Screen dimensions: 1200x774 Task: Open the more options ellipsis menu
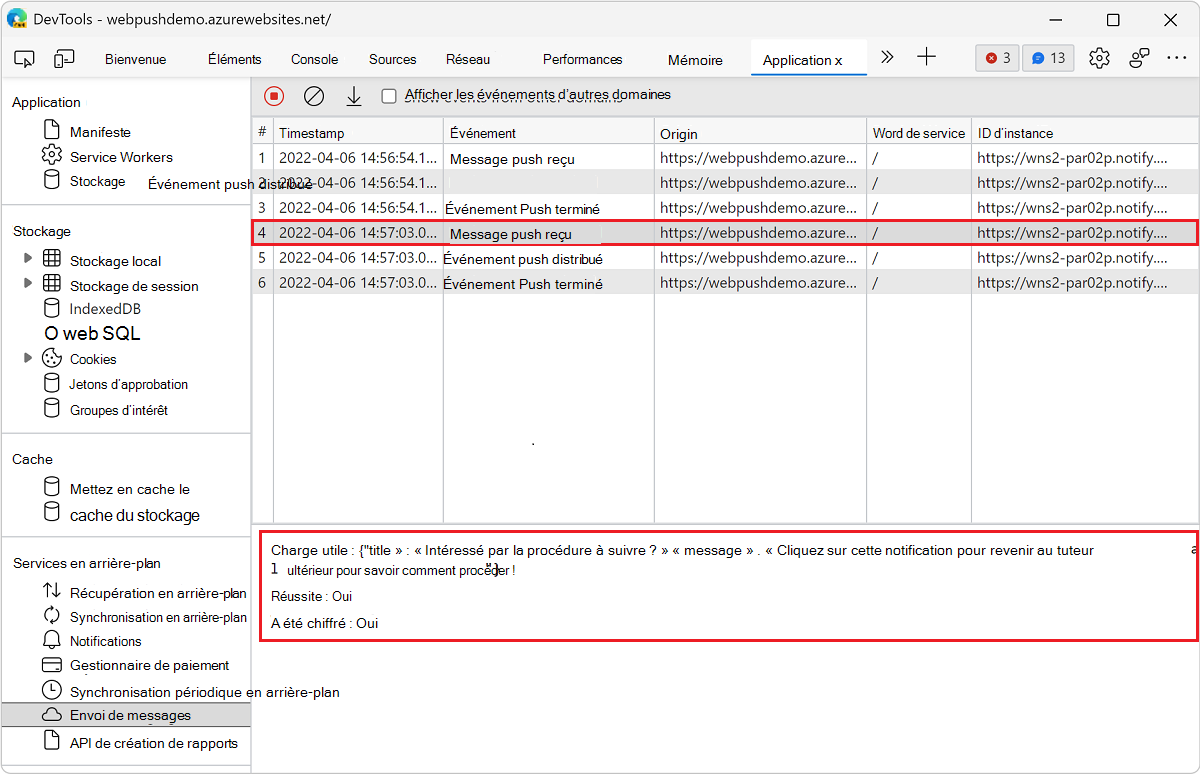1177,58
